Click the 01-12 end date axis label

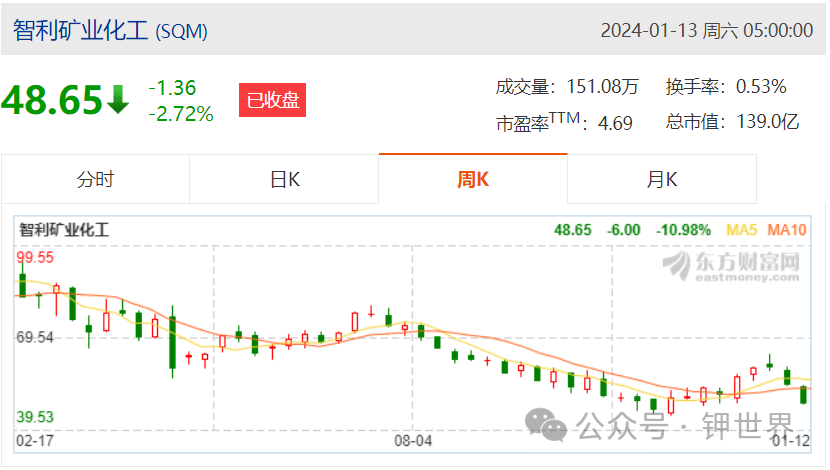click(791, 440)
